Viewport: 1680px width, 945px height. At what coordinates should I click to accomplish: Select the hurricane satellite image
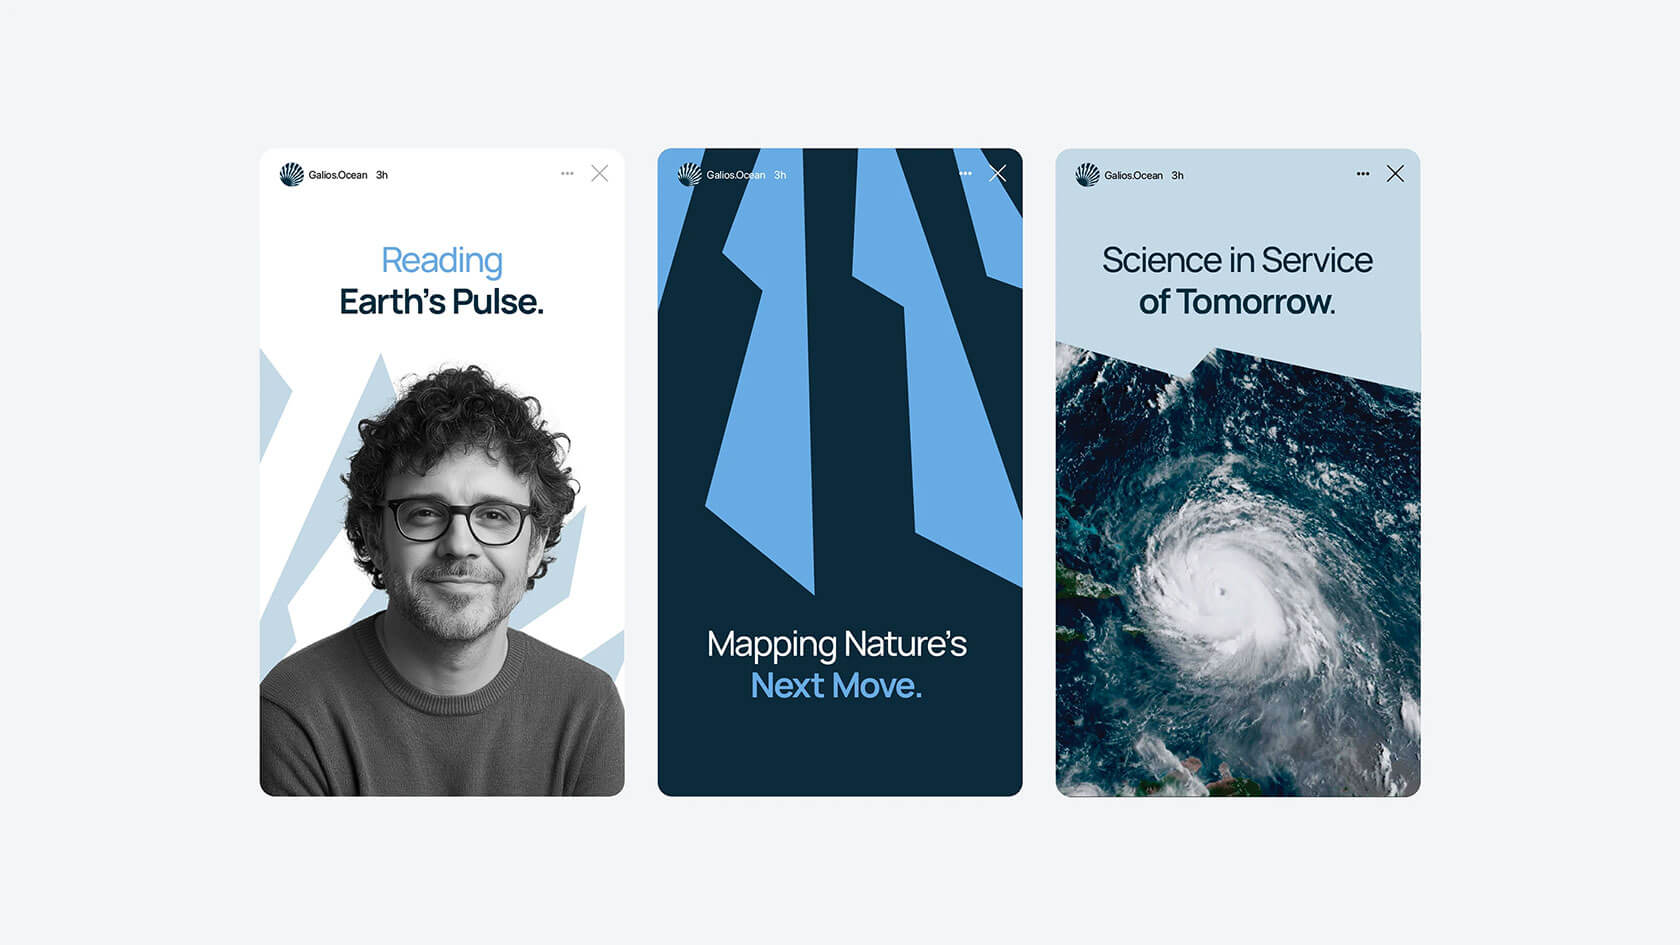tap(1238, 571)
